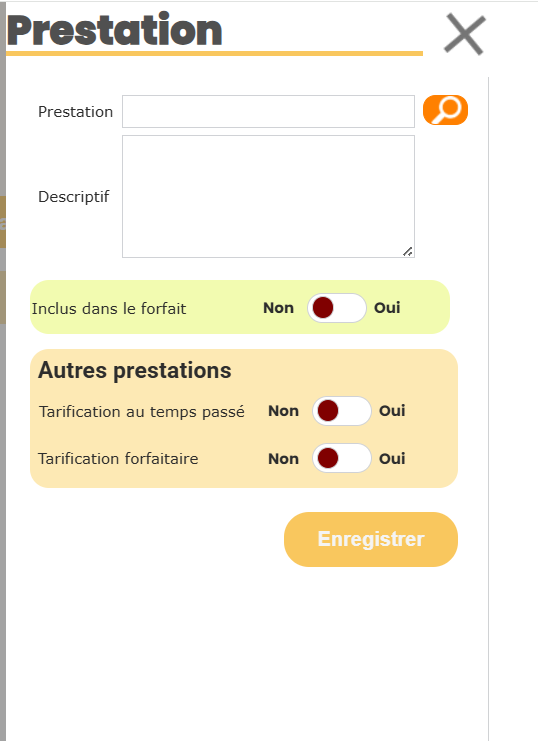Enable the Tarification au temps passé switch
The height and width of the screenshot is (741, 538).
pyautogui.click(x=342, y=411)
